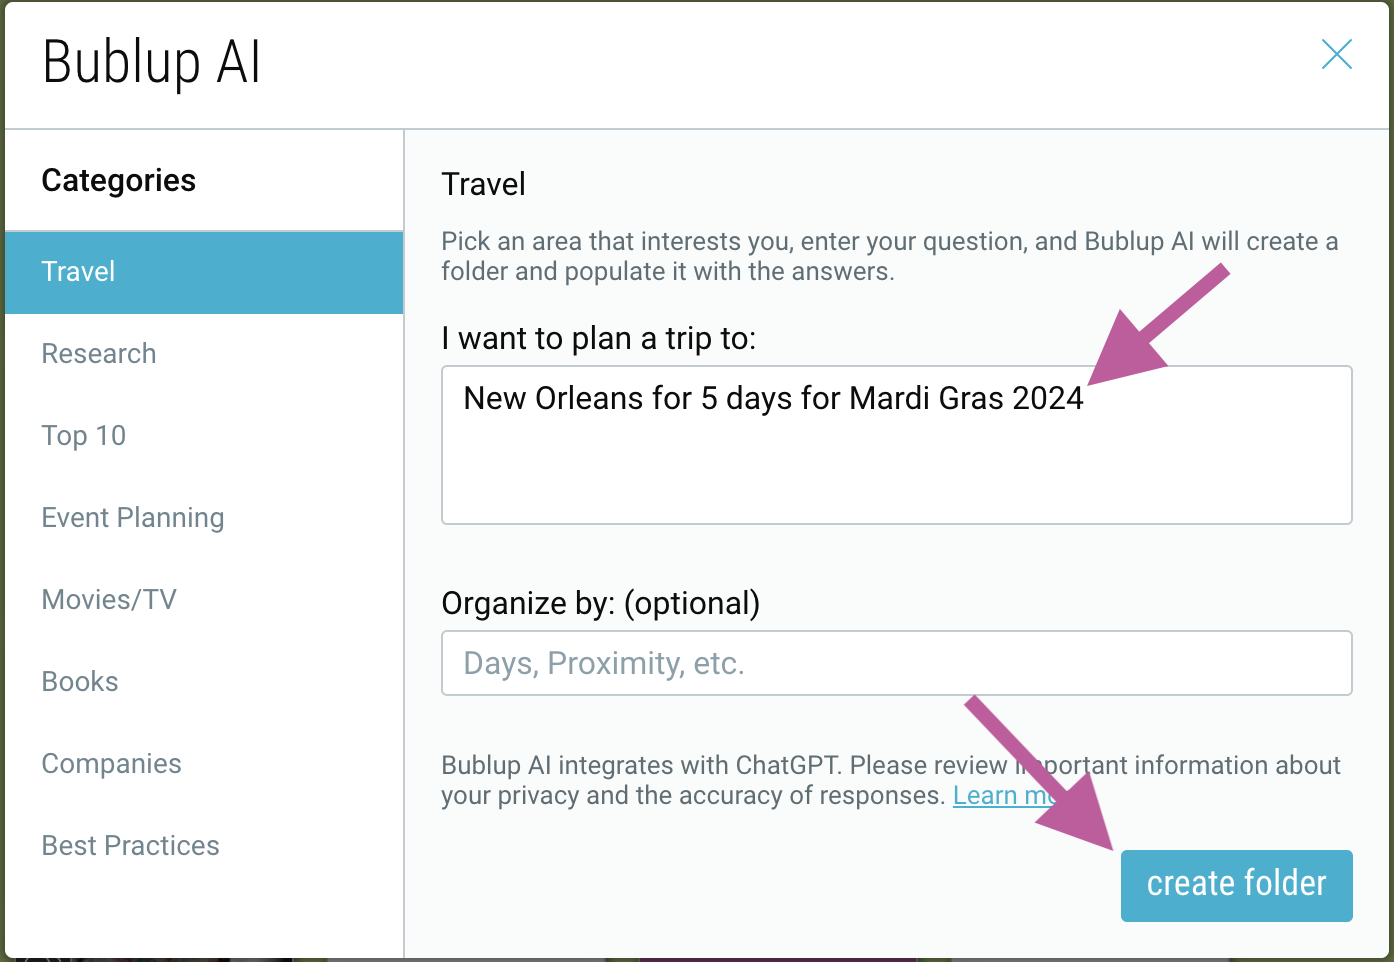Click the Bublup AI dialog title
This screenshot has width=1394, height=962.
[152, 62]
